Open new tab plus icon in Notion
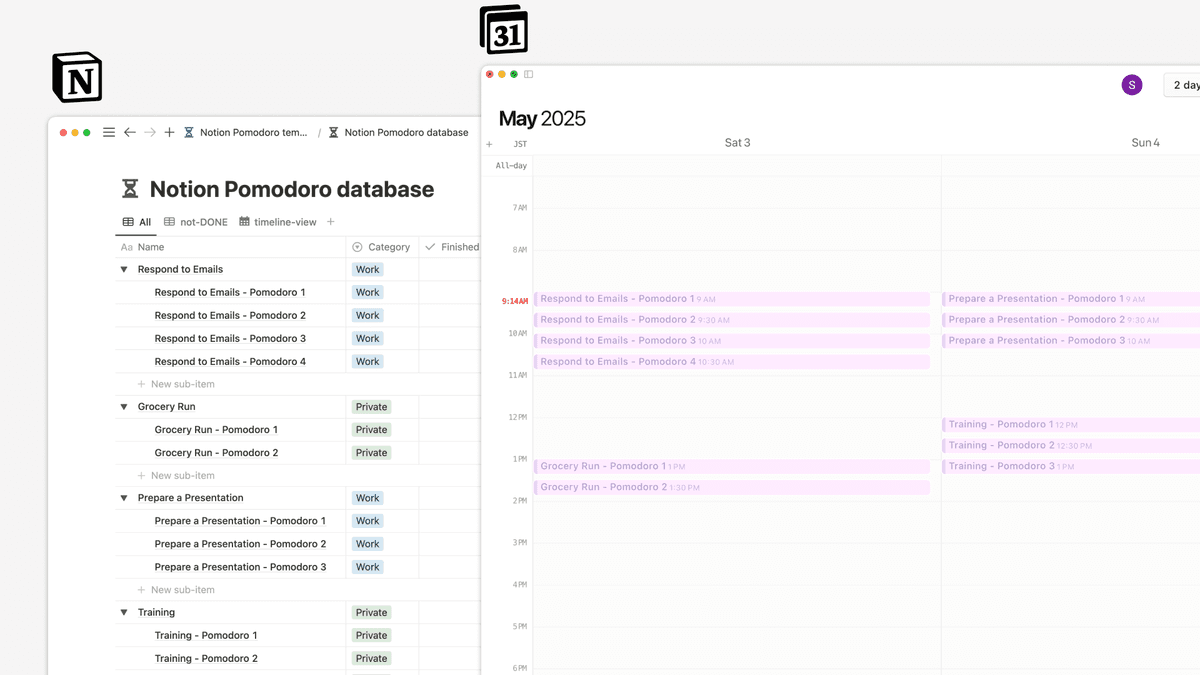The width and height of the screenshot is (1200, 675). [170, 132]
